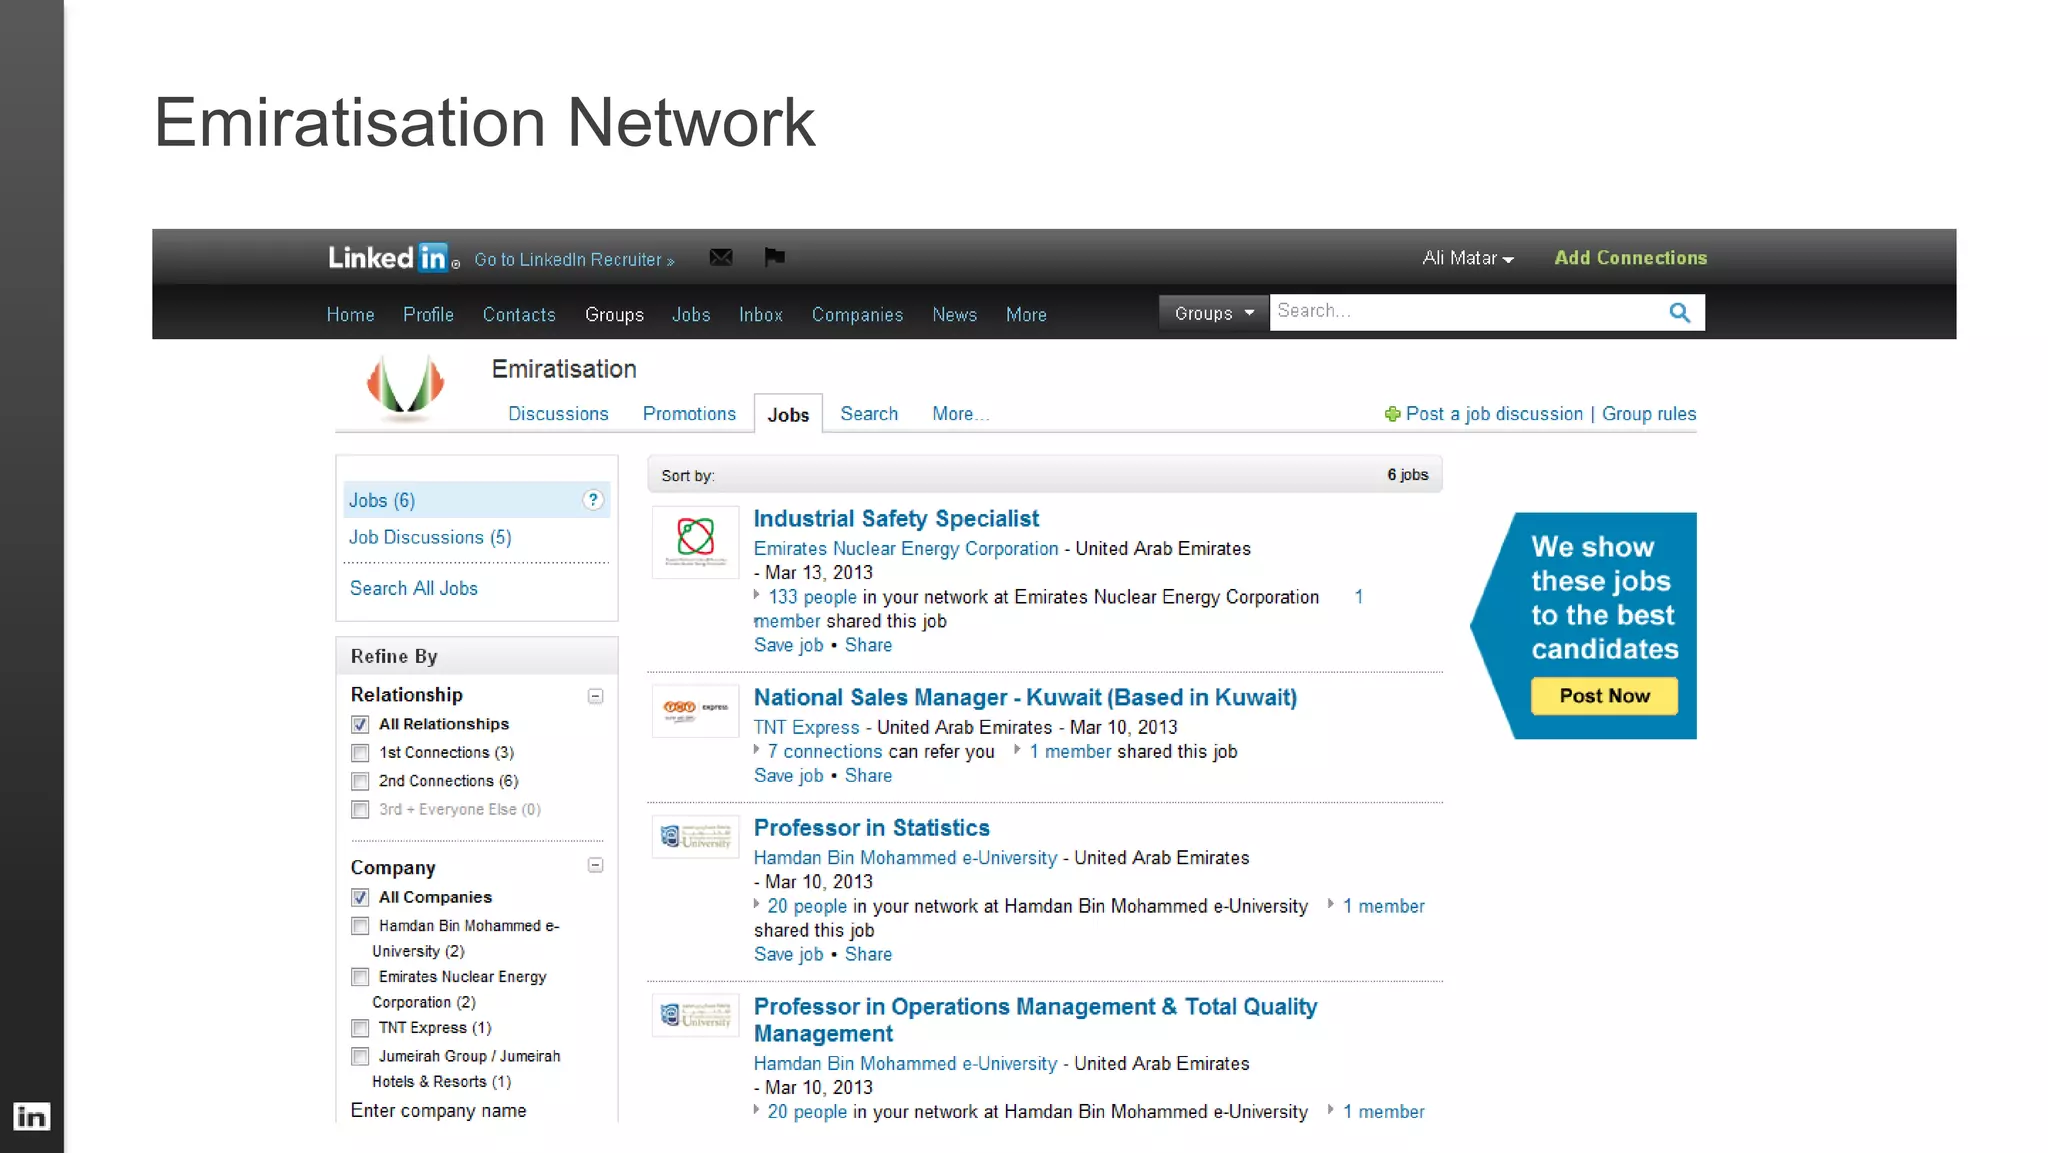Screen dimensions: 2048x1153
Task: Open Profile in navigation bar
Action: point(428,314)
